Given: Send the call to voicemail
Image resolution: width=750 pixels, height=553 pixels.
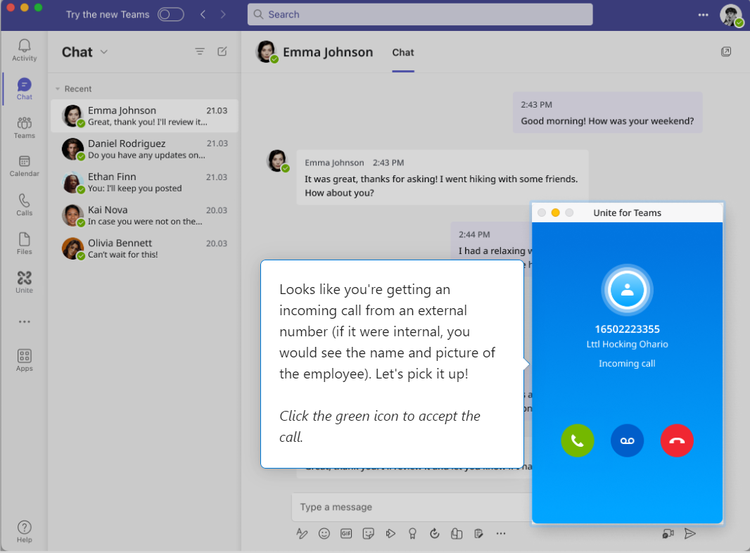Looking at the screenshot, I should coord(627,441).
